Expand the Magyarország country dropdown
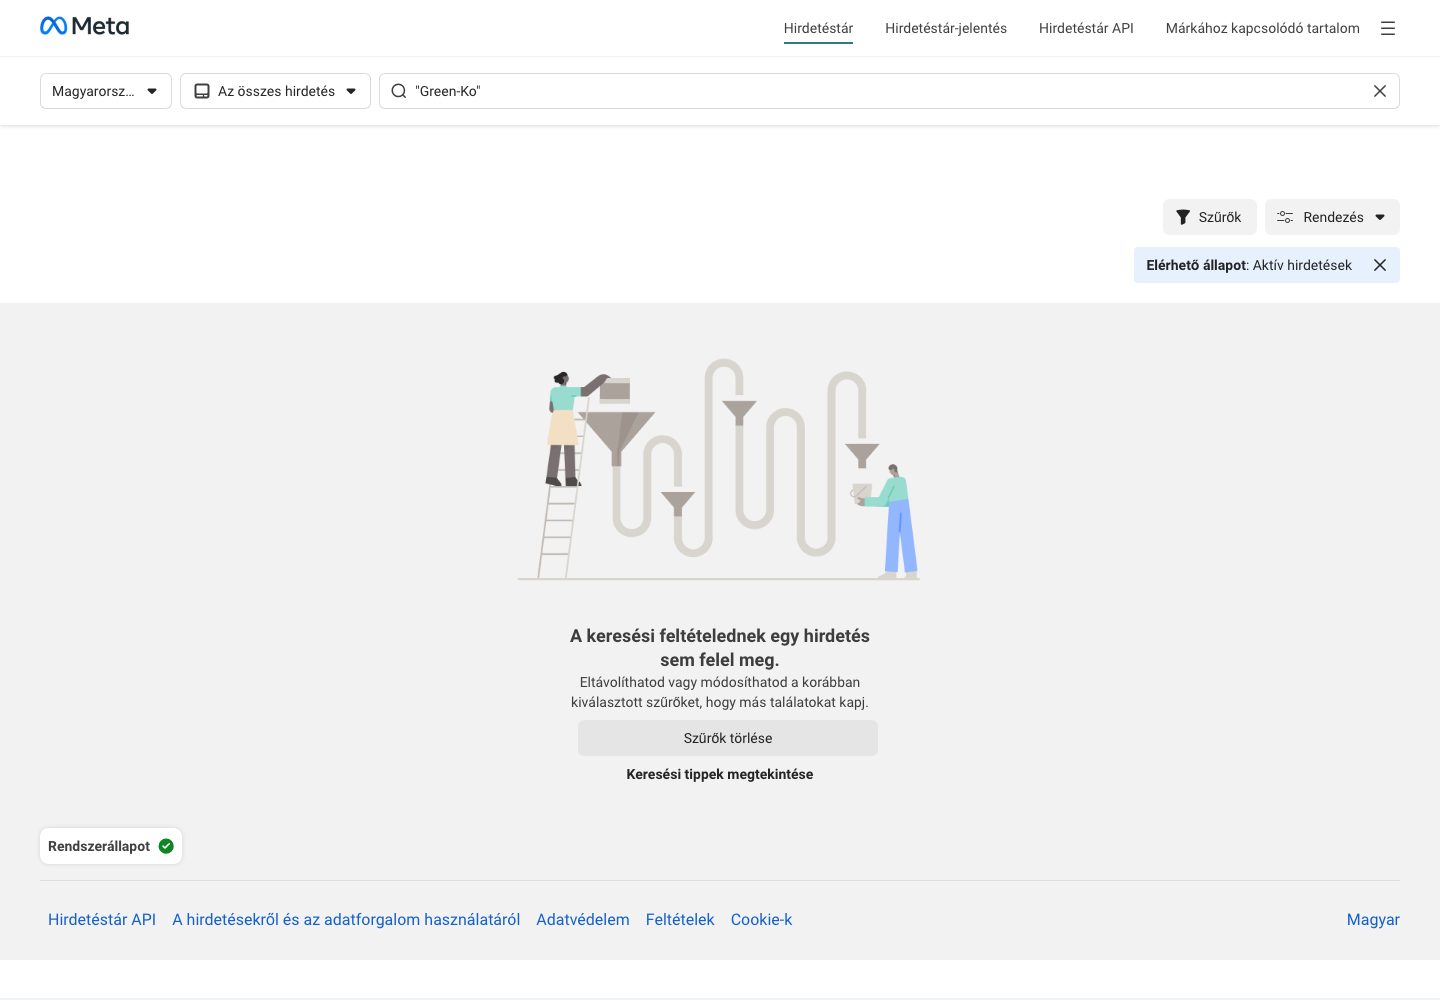Screen dimensions: 1440x1000 point(106,91)
